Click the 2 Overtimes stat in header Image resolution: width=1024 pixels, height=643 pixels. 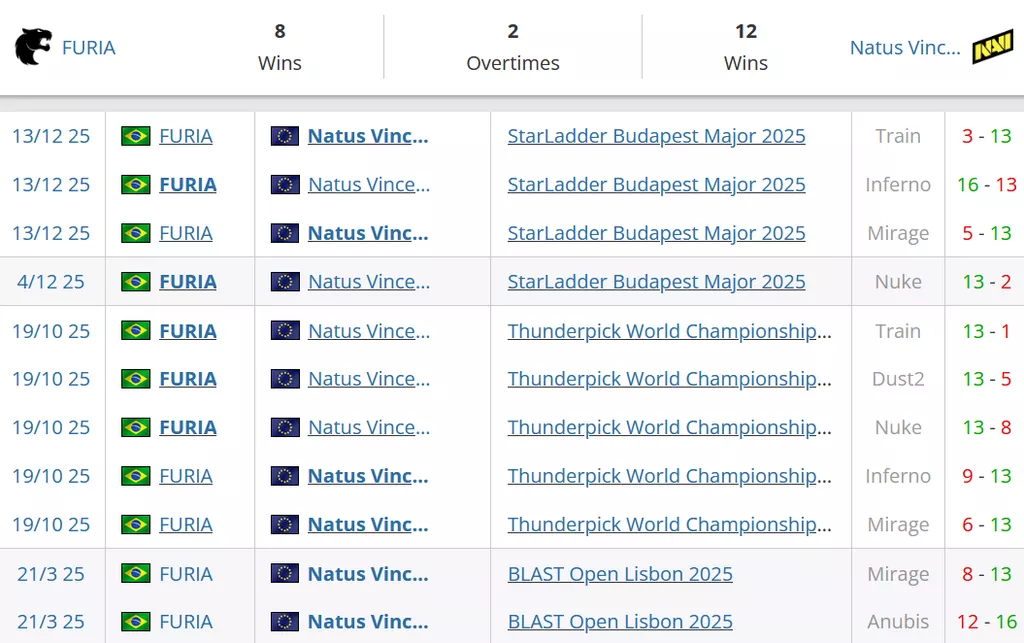point(513,47)
